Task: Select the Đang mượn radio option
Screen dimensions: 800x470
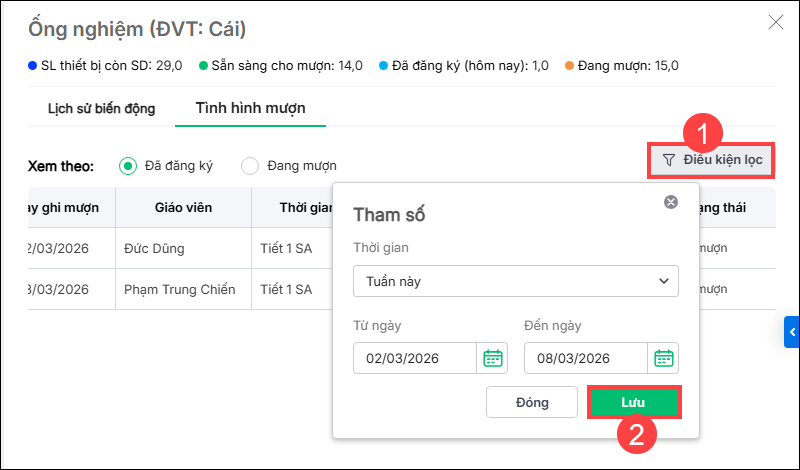Action: pyautogui.click(x=250, y=166)
